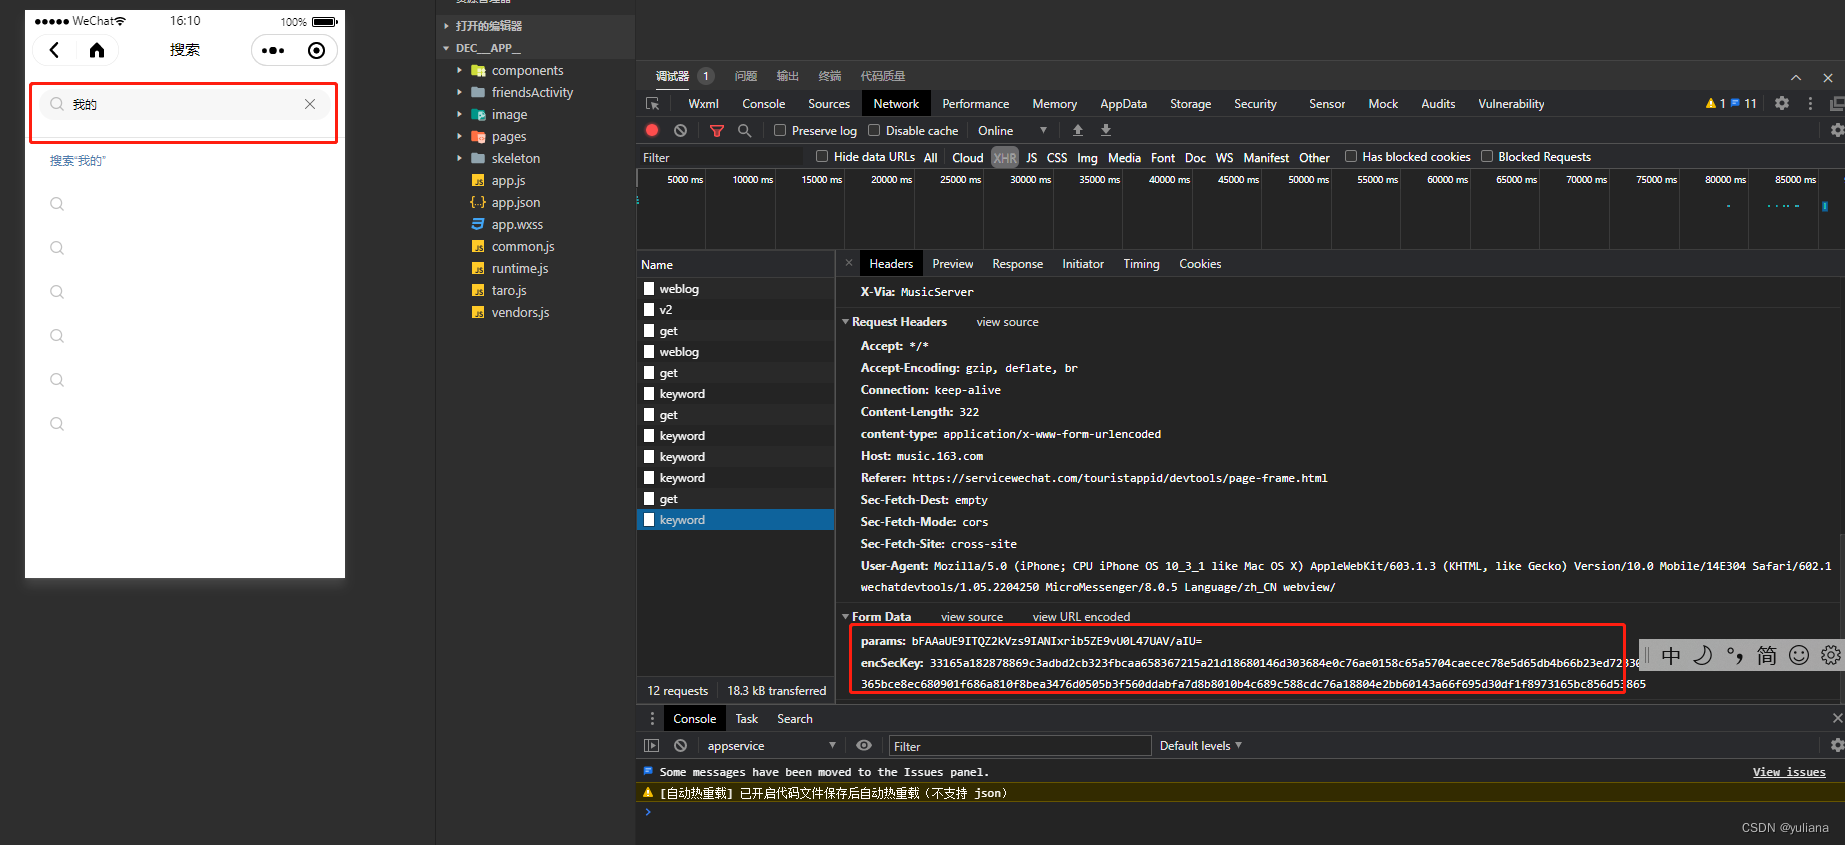The height and width of the screenshot is (845, 1845).
Task: Click the console Filter input field
Action: click(1020, 746)
